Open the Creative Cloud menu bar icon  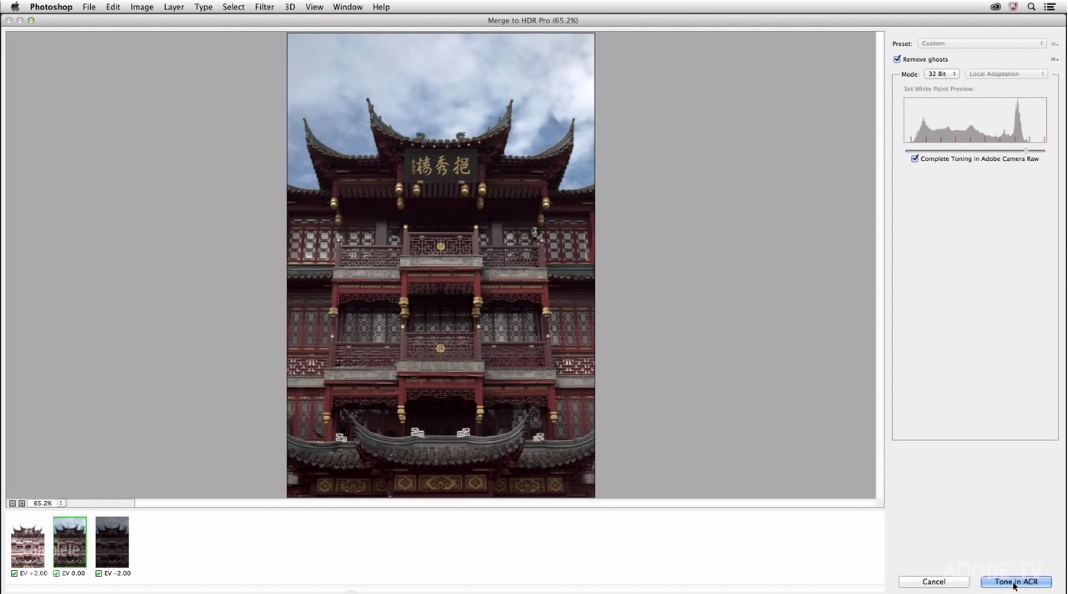pos(995,7)
